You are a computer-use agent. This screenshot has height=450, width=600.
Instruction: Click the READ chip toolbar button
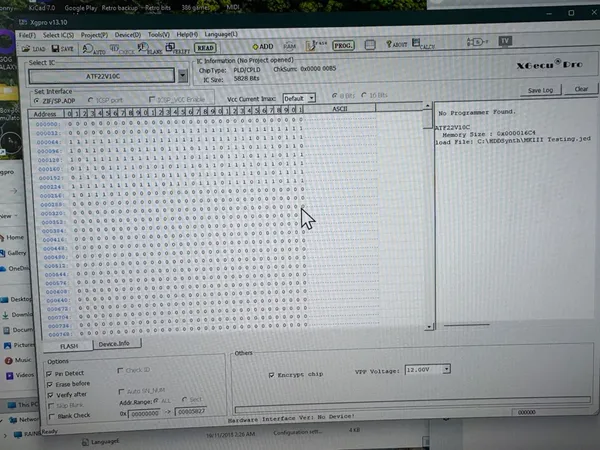205,48
